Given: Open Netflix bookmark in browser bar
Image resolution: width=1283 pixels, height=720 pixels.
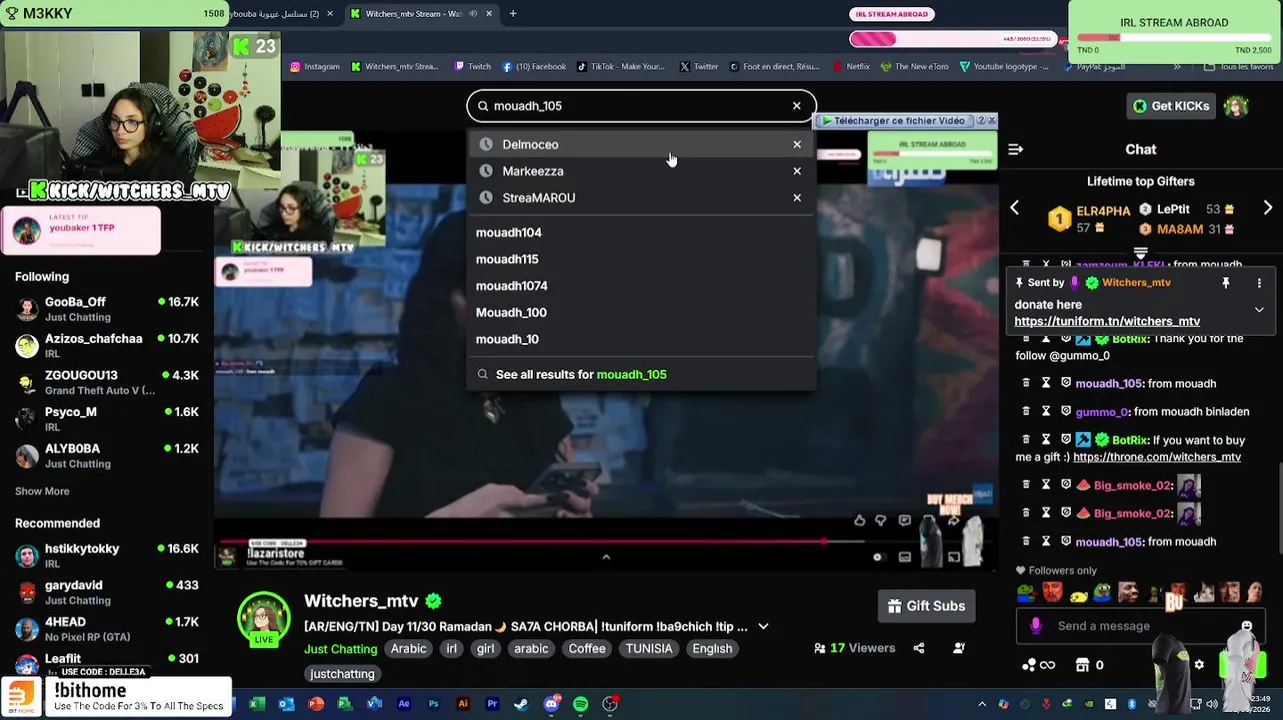Looking at the screenshot, I should (851, 67).
